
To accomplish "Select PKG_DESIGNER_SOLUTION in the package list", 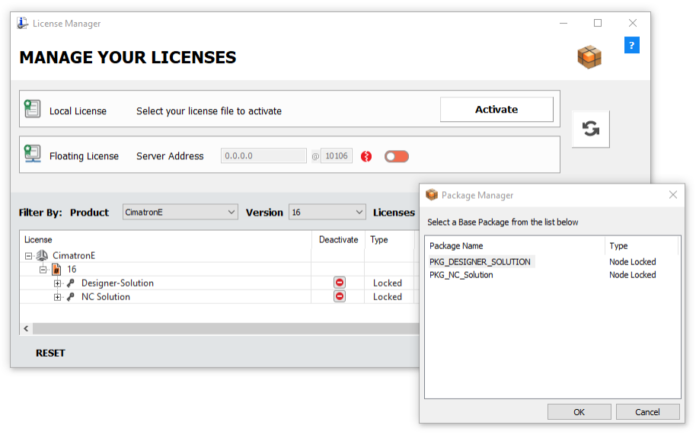I will pos(481,261).
